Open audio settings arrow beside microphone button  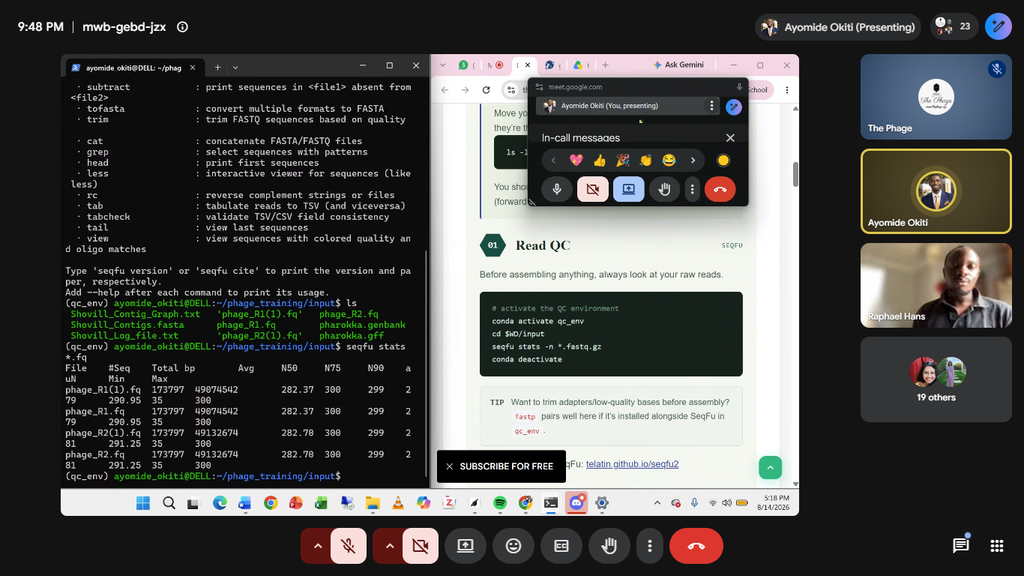[317, 546]
